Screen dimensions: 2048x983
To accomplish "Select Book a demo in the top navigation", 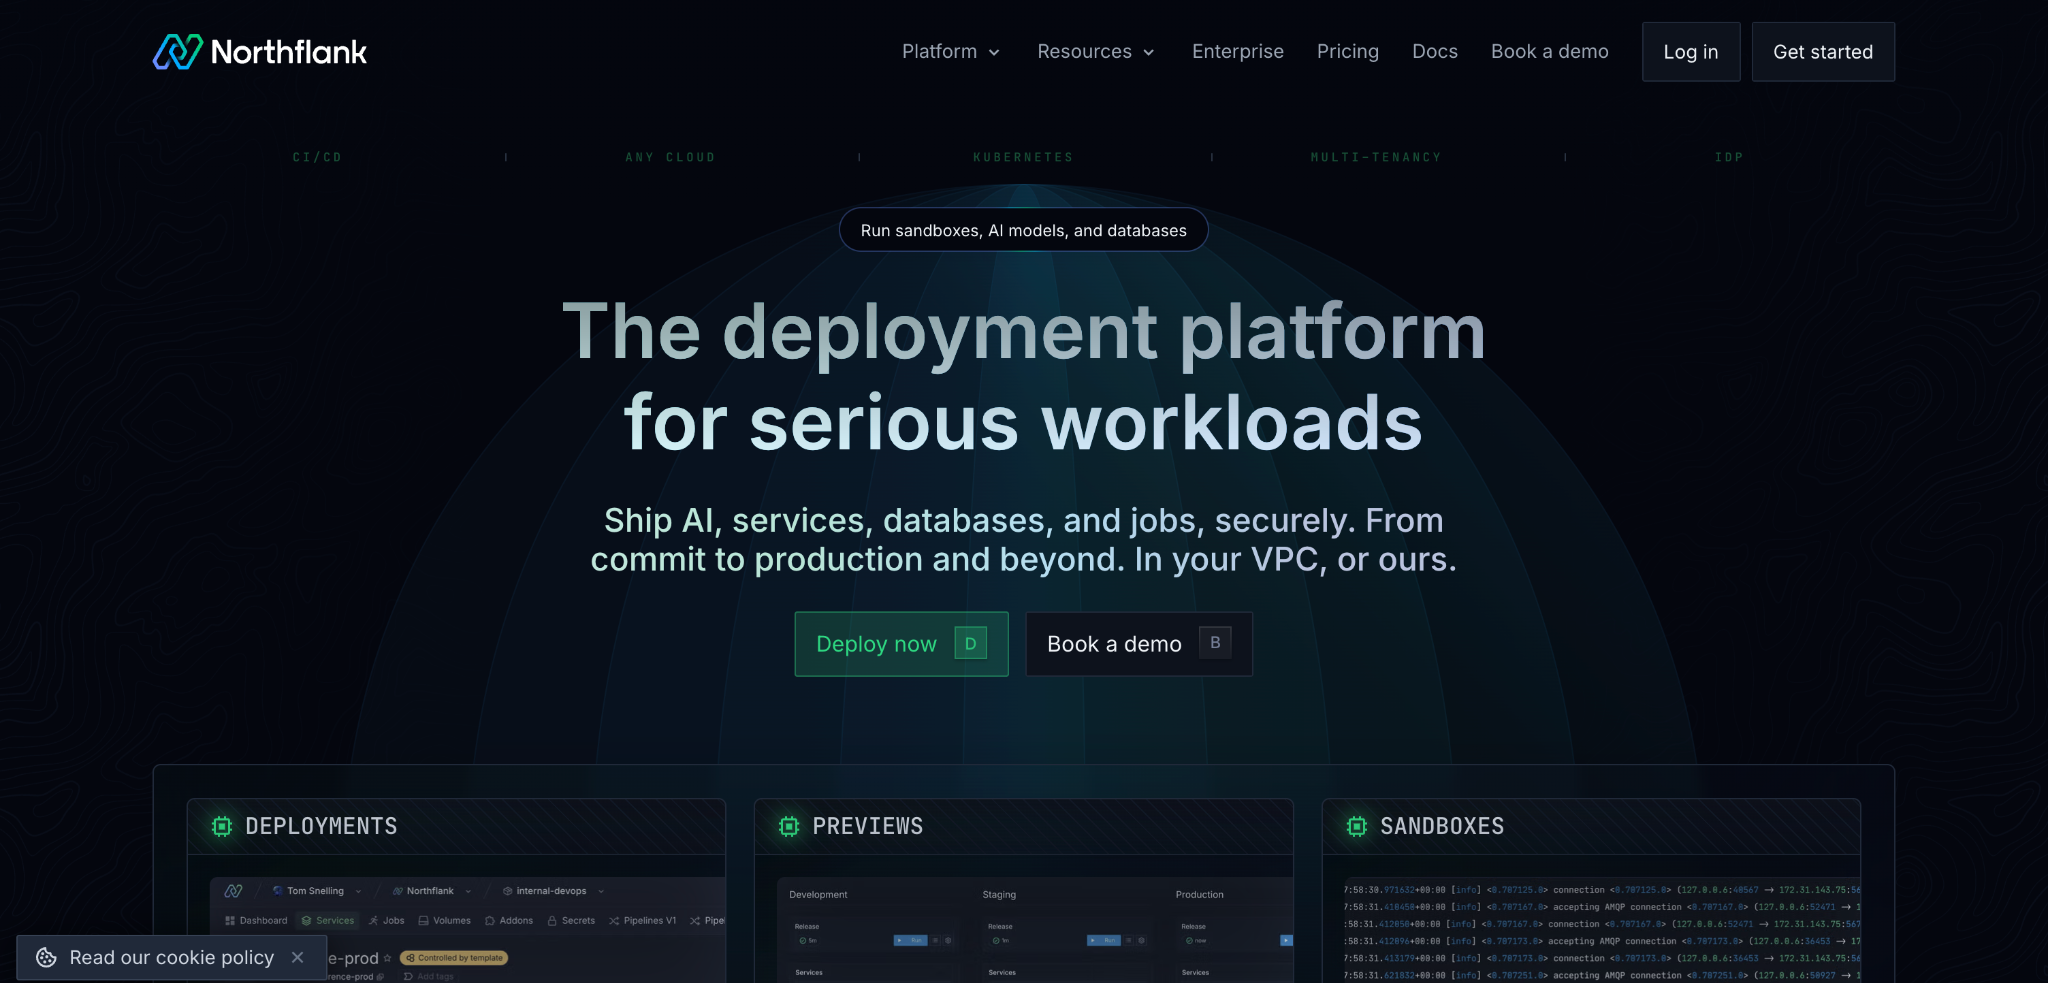I will click(1550, 52).
